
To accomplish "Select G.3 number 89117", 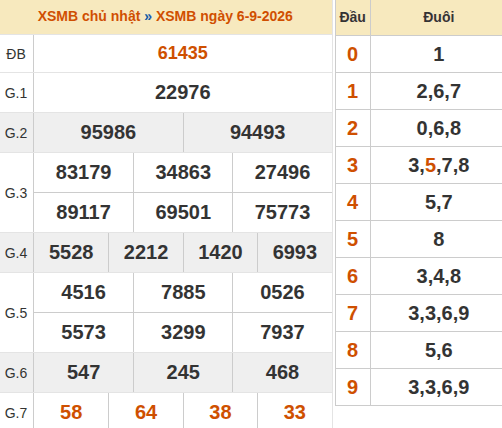I will coord(83,212).
